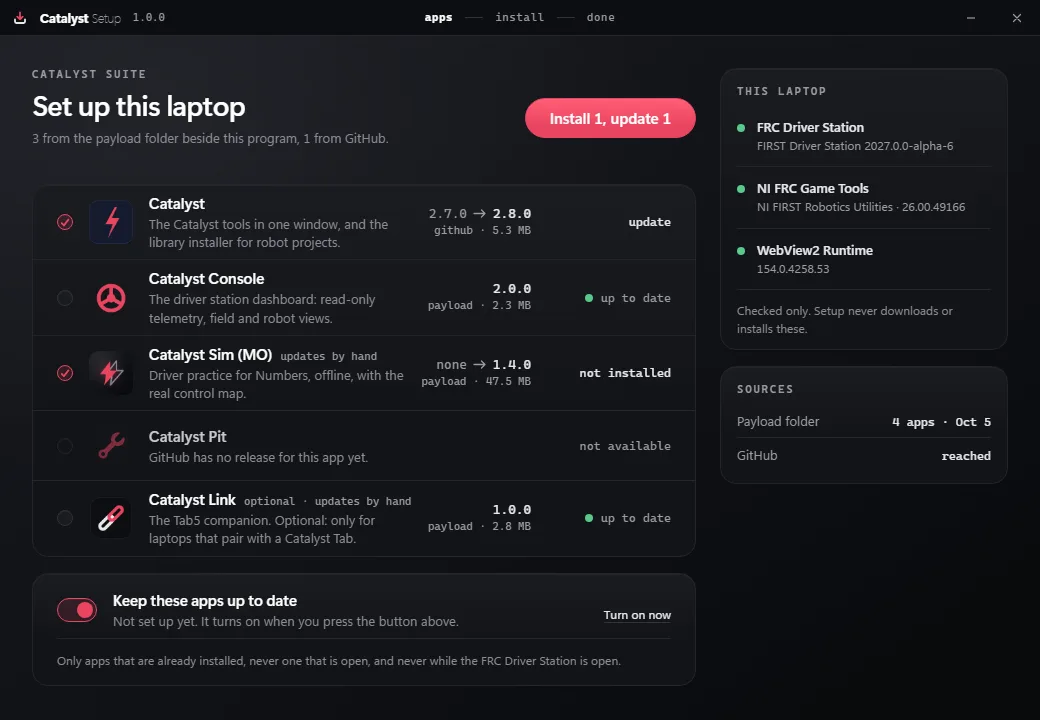Click the 'Payload folder' source row label

point(778,422)
